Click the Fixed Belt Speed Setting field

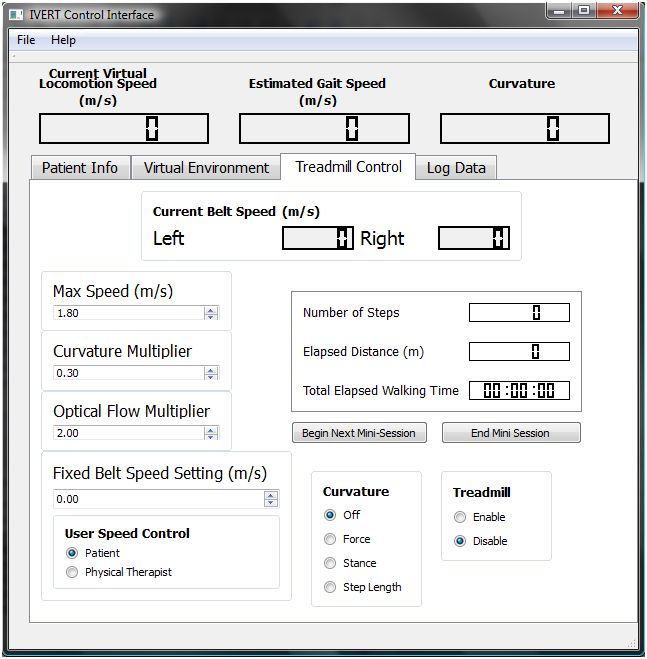pyautogui.click(x=158, y=498)
